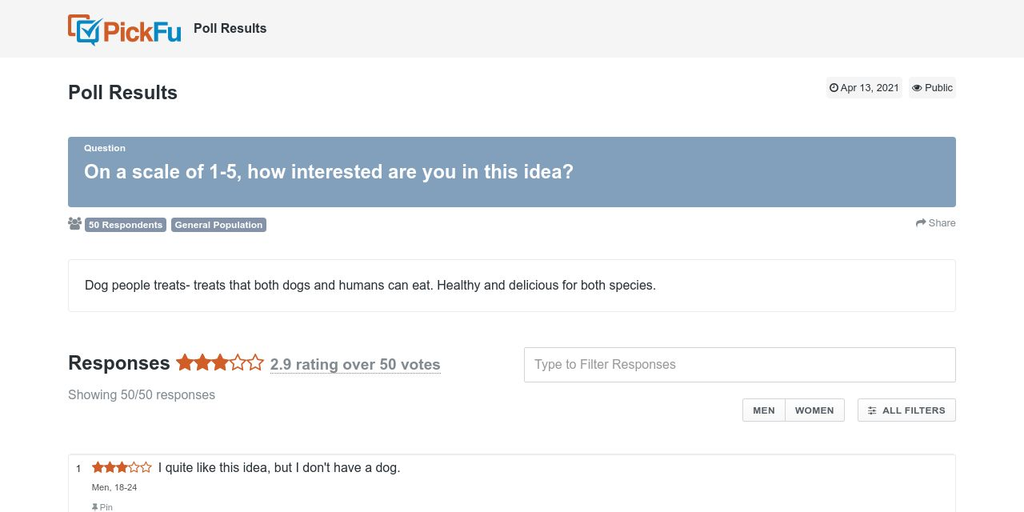1024x512 pixels.
Task: Click the PickFu logo icon
Action: pyautogui.click(x=84, y=30)
